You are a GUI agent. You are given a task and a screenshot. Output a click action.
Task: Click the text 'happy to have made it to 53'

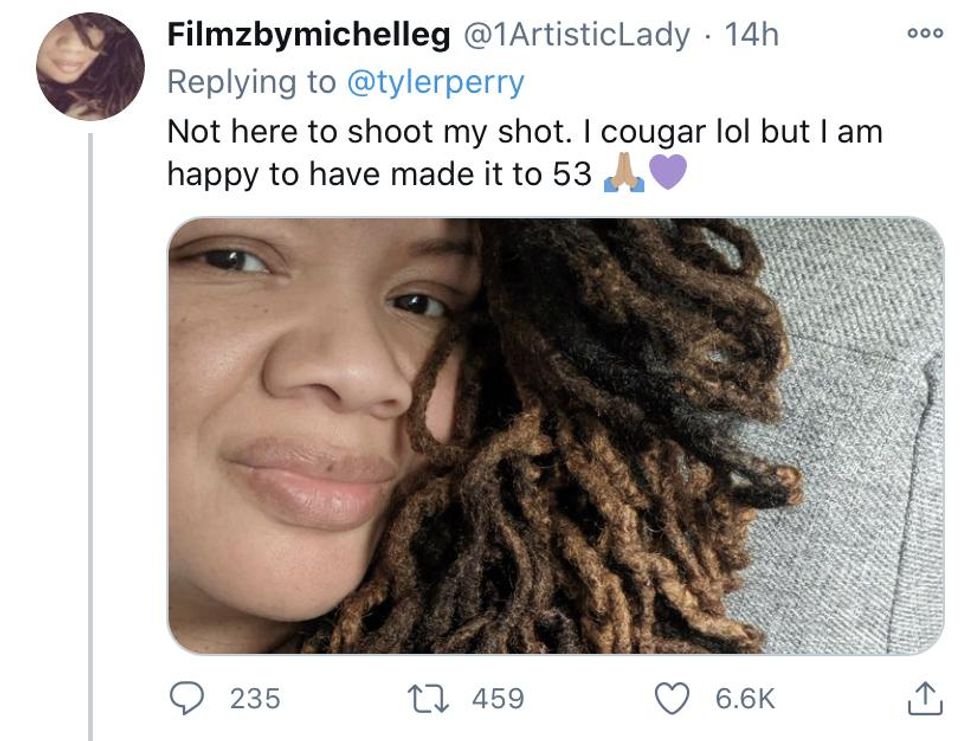pyautogui.click(x=382, y=175)
